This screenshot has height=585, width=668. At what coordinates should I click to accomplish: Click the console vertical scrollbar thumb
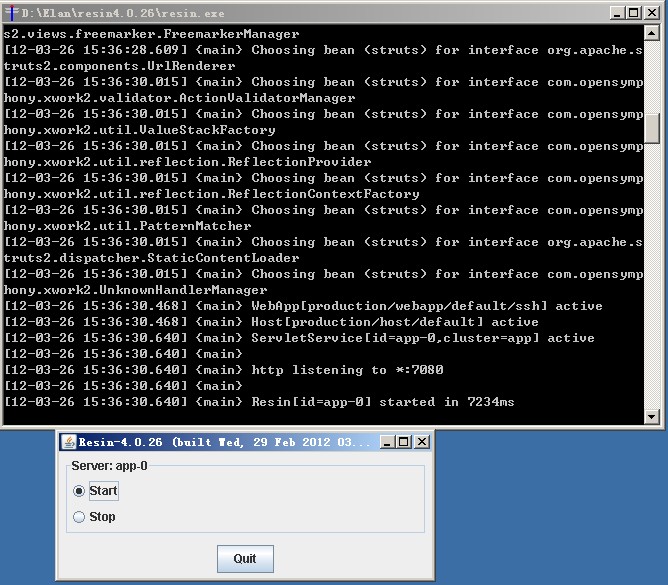651,129
